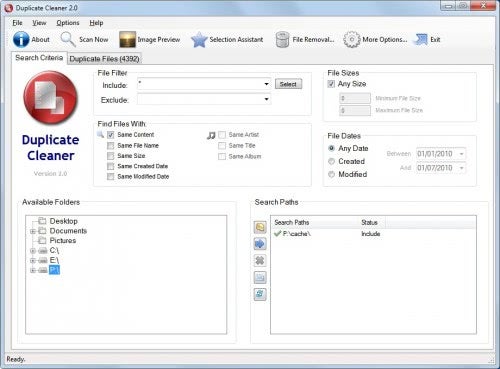The width and height of the screenshot is (500, 369).
Task: Remove search path with X icon
Action: coord(260,260)
